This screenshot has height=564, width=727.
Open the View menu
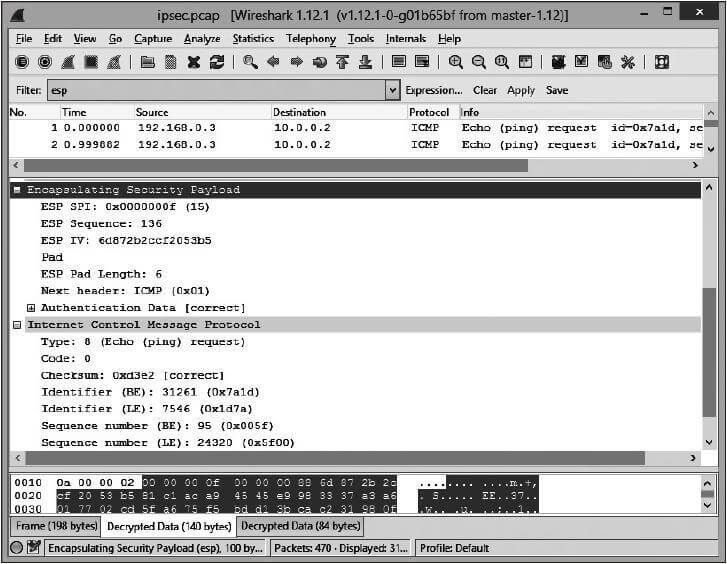(x=85, y=38)
